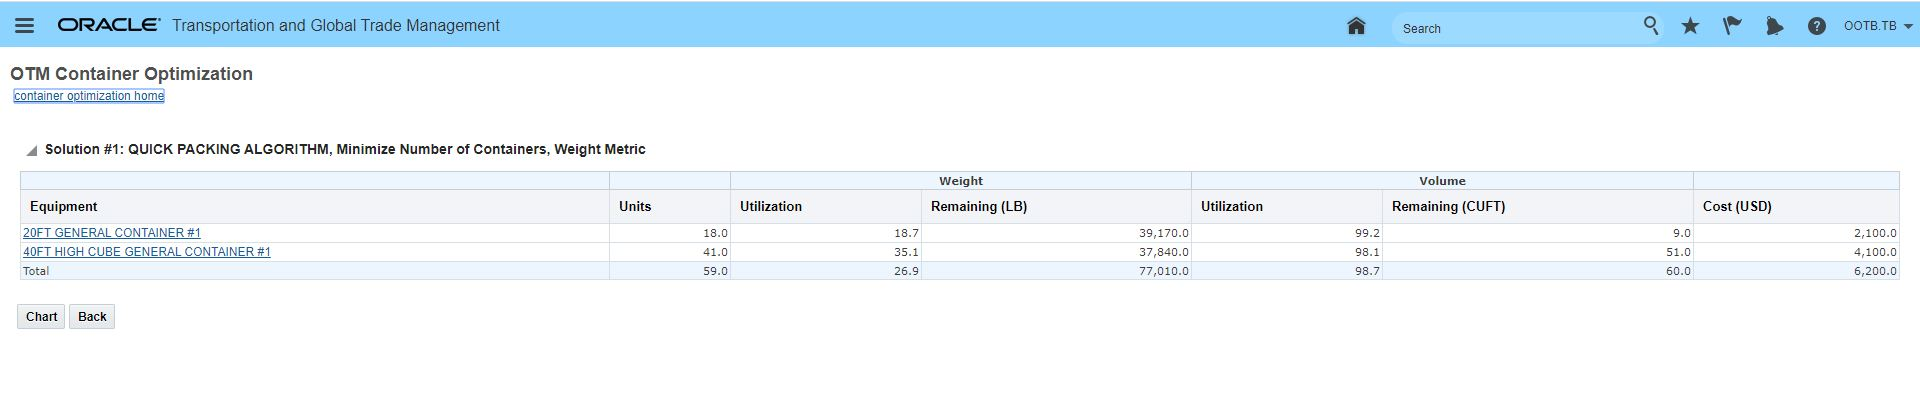The height and width of the screenshot is (417, 1920).
Task: Open the OOTB.TB user dropdown
Action: pos(1877,26)
